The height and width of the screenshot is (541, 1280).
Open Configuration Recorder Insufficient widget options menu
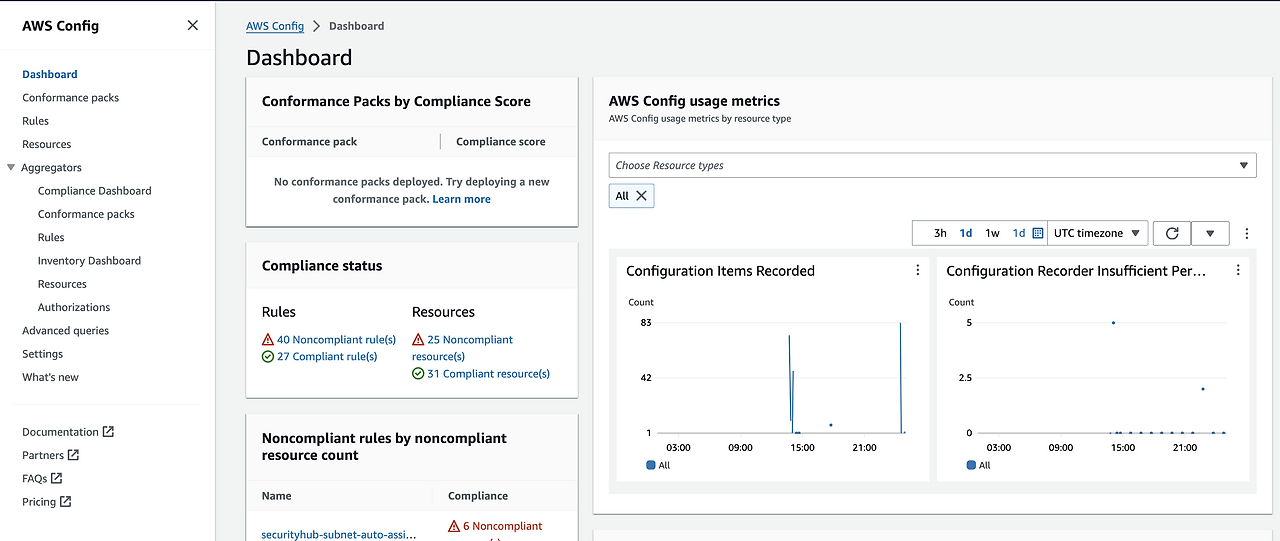[1238, 270]
